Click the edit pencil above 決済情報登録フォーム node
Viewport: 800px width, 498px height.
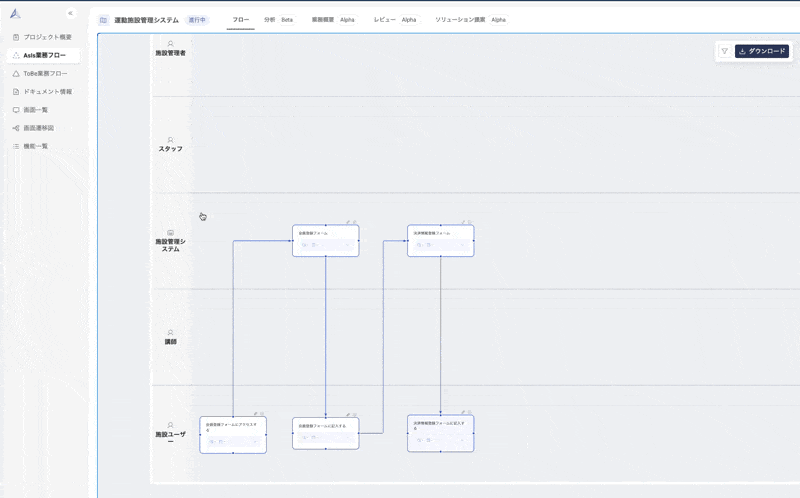(463, 222)
